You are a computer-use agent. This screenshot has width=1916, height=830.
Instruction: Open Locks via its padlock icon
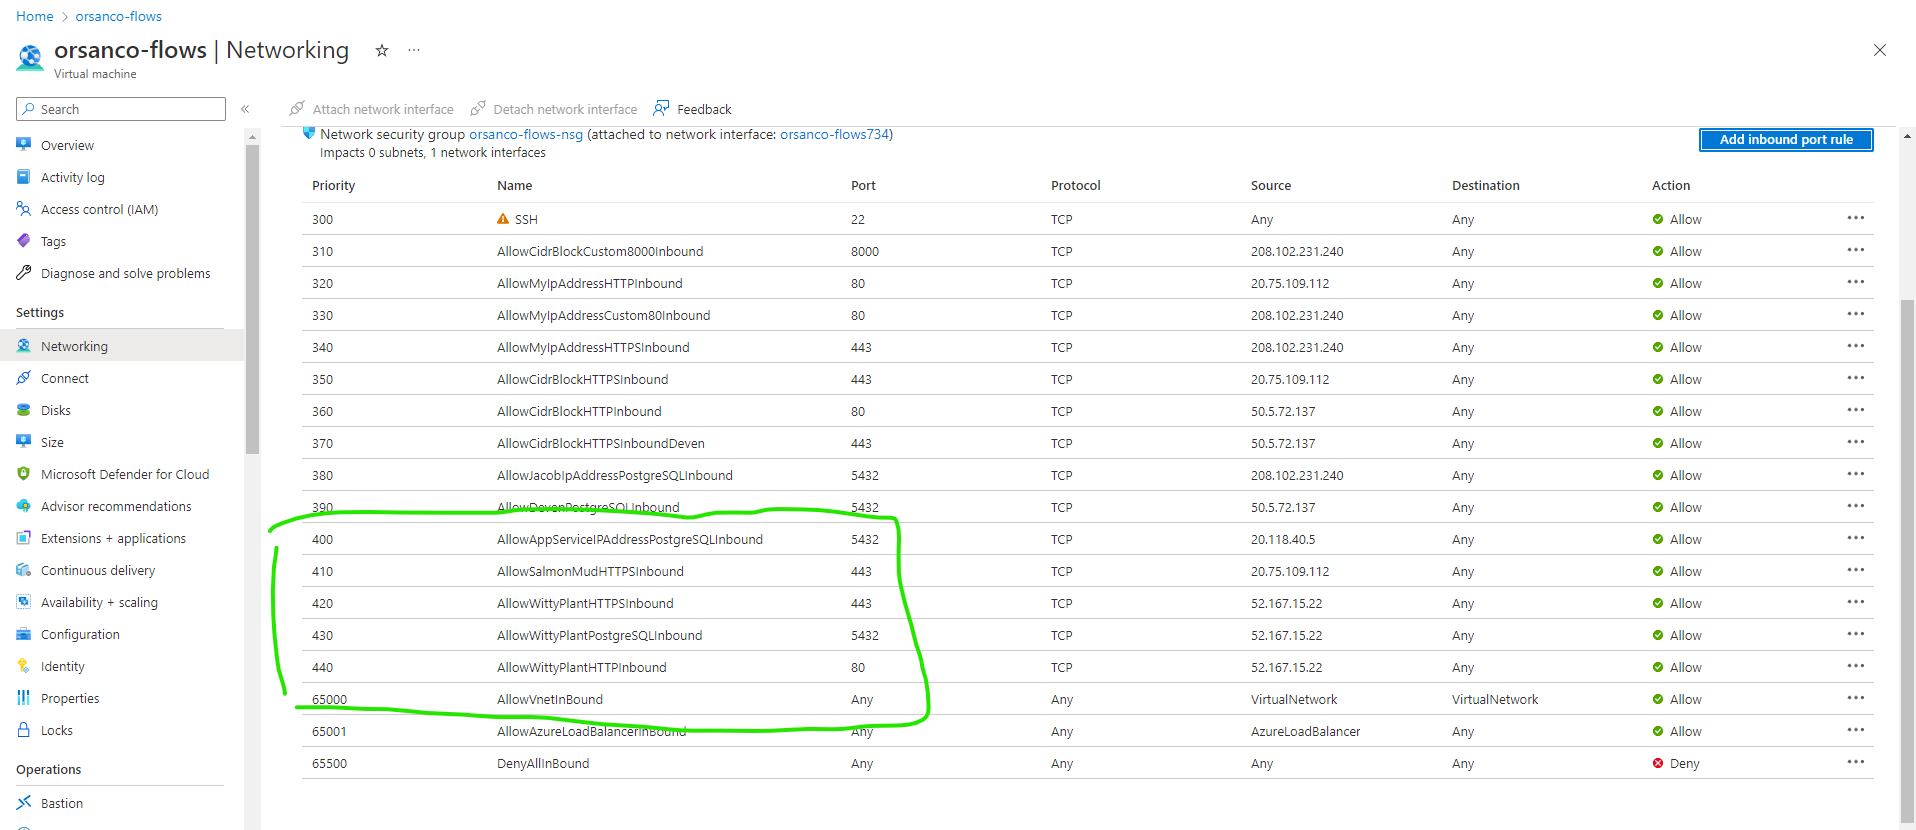pos(24,730)
